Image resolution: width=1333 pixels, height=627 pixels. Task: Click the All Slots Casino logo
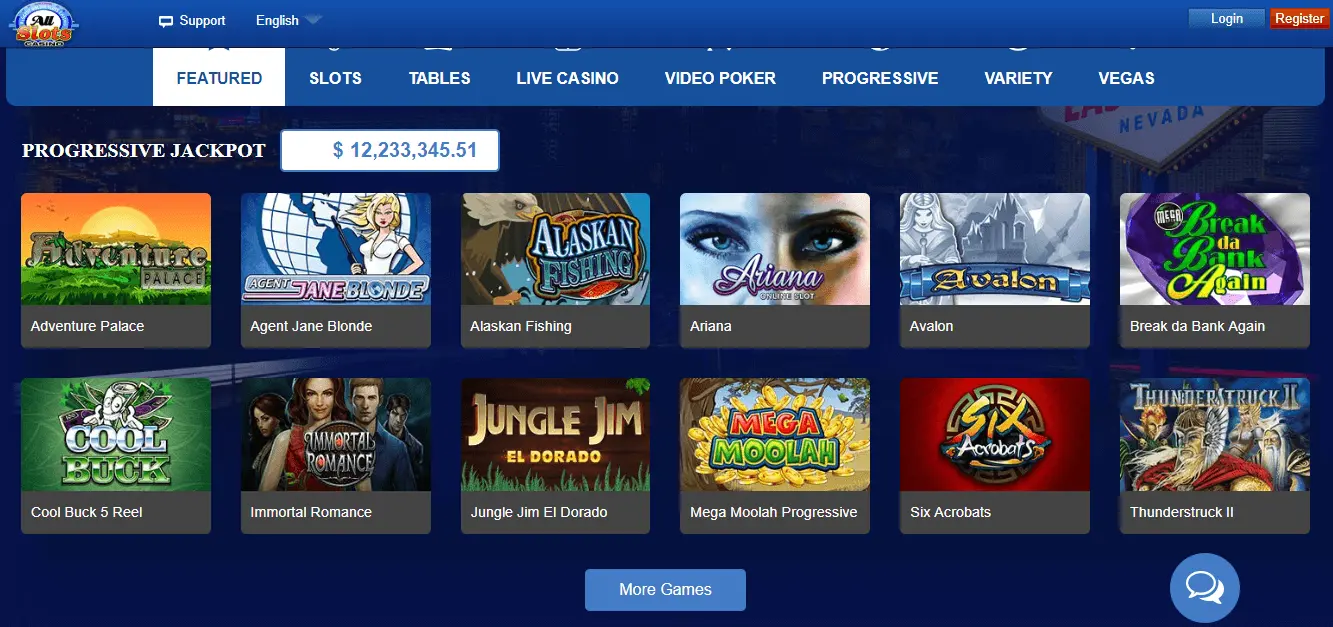(40, 22)
